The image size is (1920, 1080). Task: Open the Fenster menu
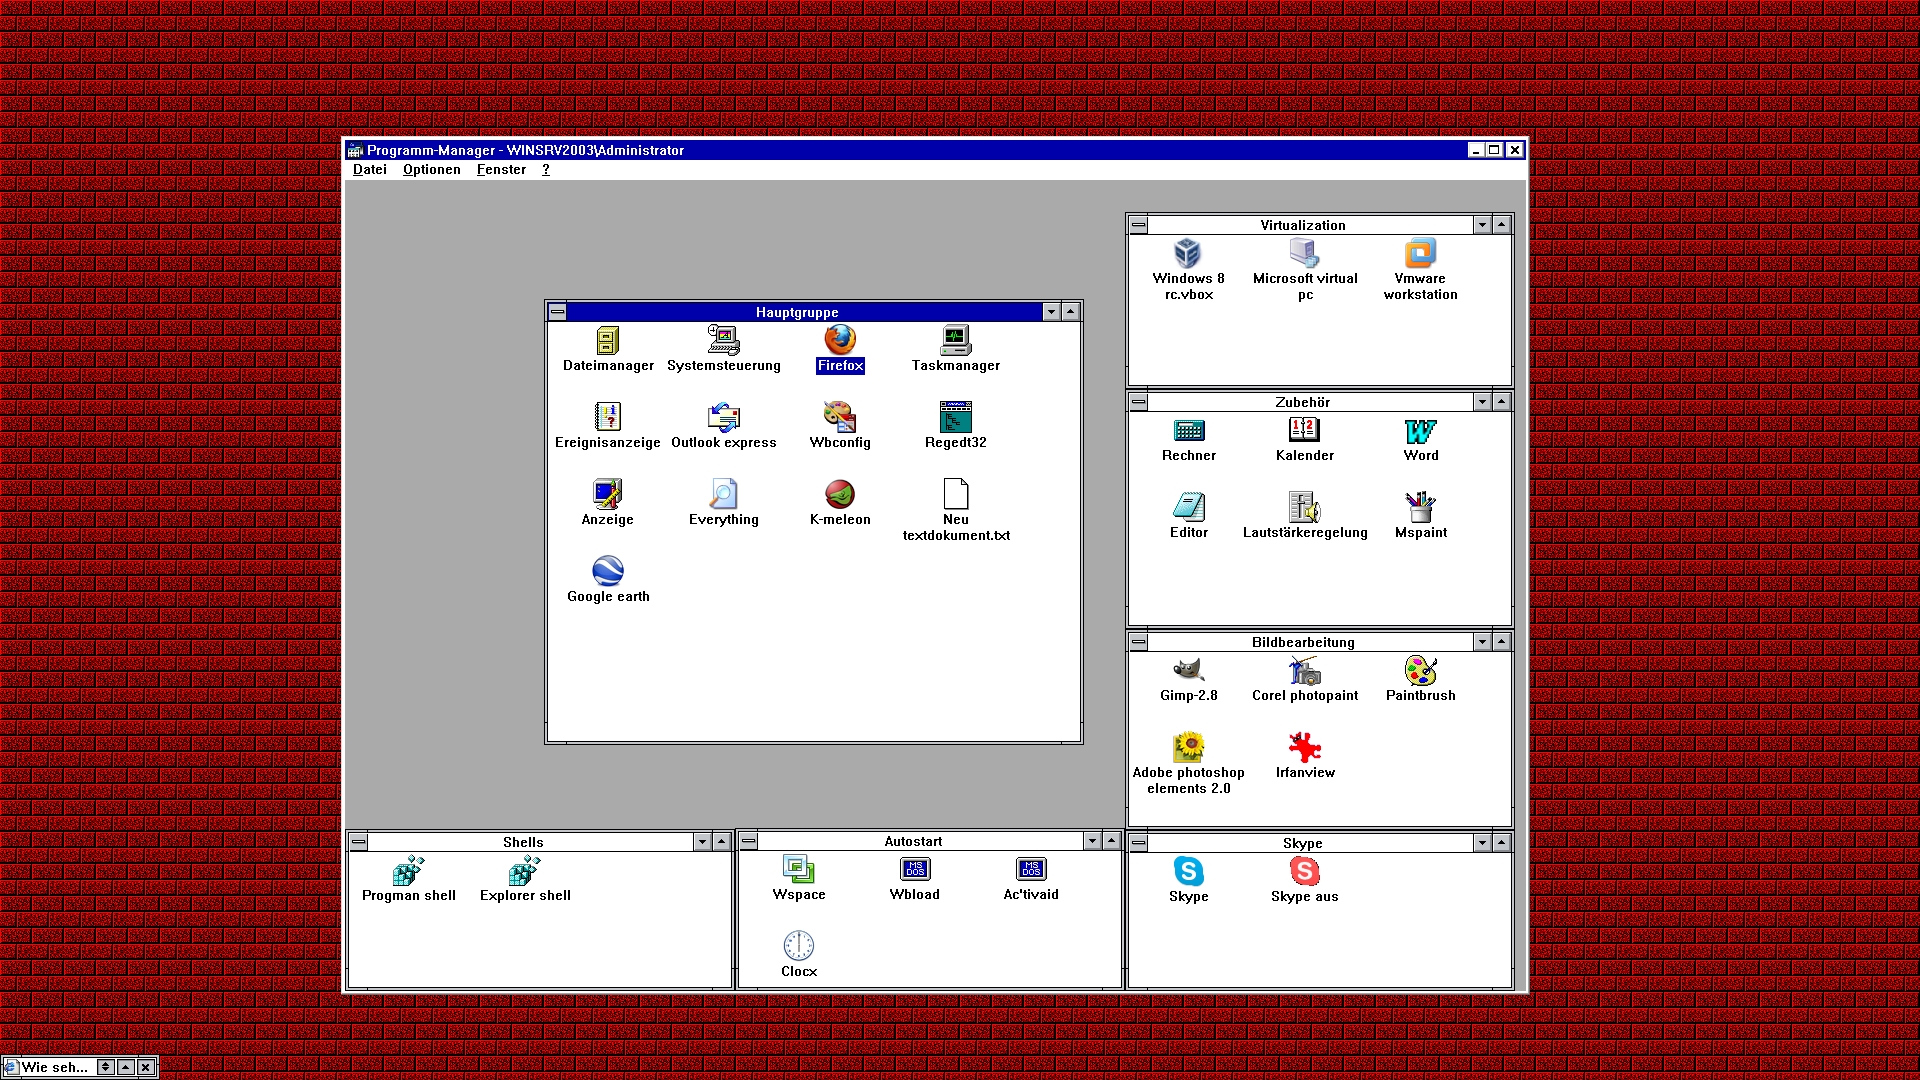[x=501, y=170]
